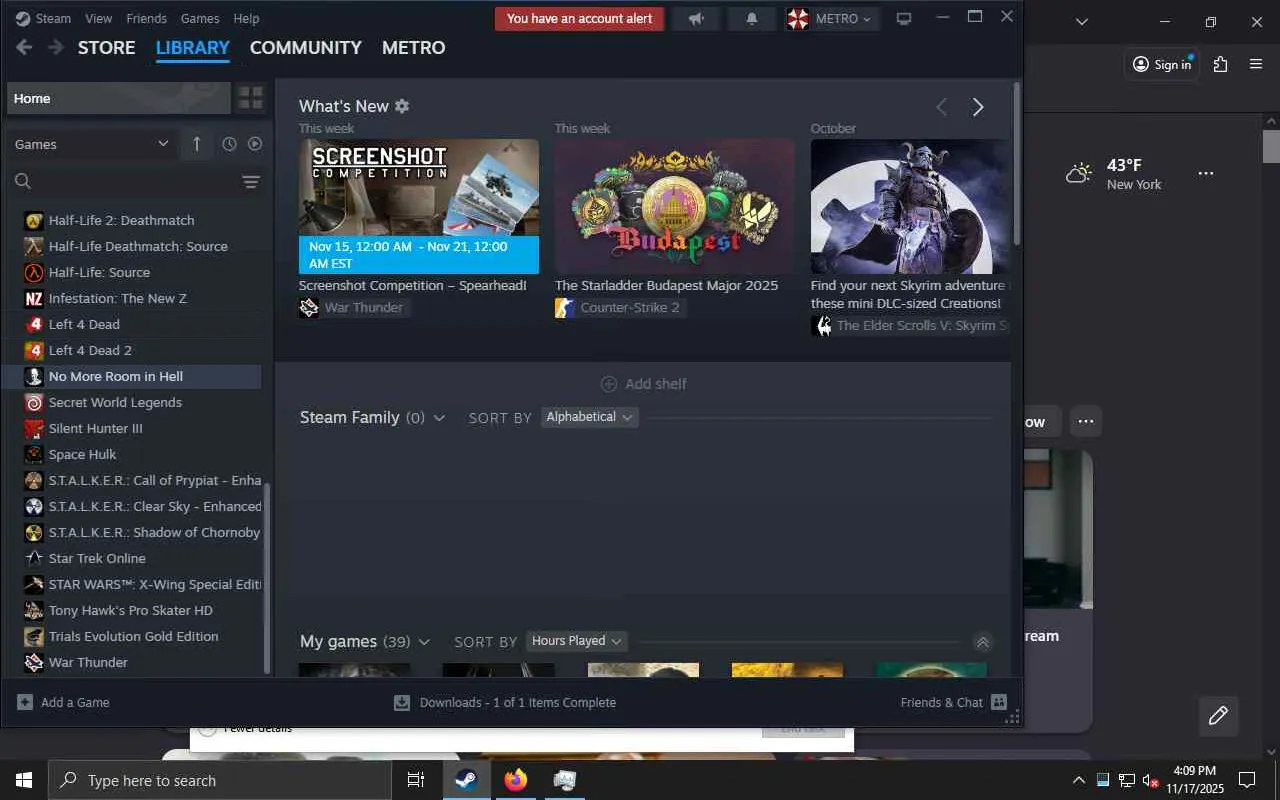Go to the STORE tab
Viewport: 1280px width, 800px height.
pyautogui.click(x=106, y=47)
